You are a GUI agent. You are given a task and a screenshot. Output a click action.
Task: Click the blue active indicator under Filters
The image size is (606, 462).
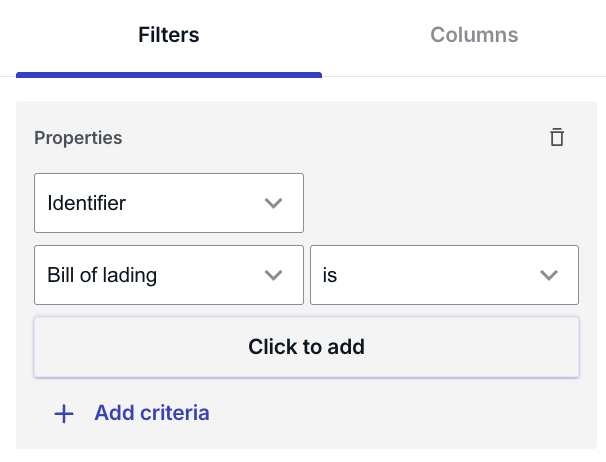(x=169, y=75)
